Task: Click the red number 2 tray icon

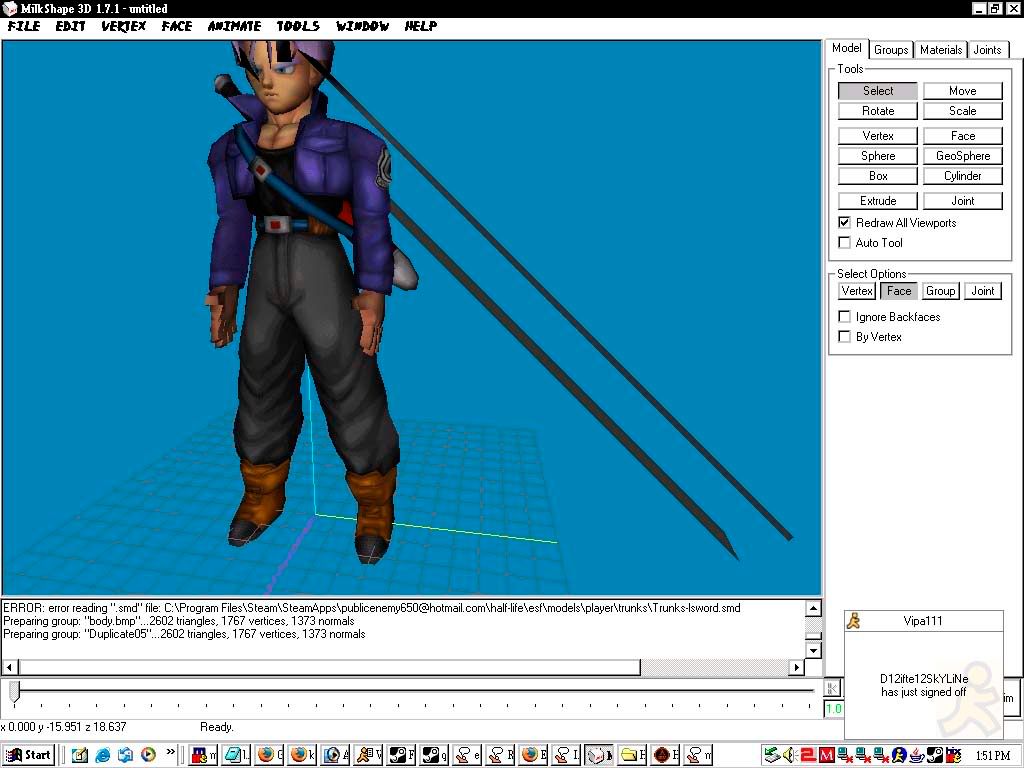Action: [x=808, y=755]
